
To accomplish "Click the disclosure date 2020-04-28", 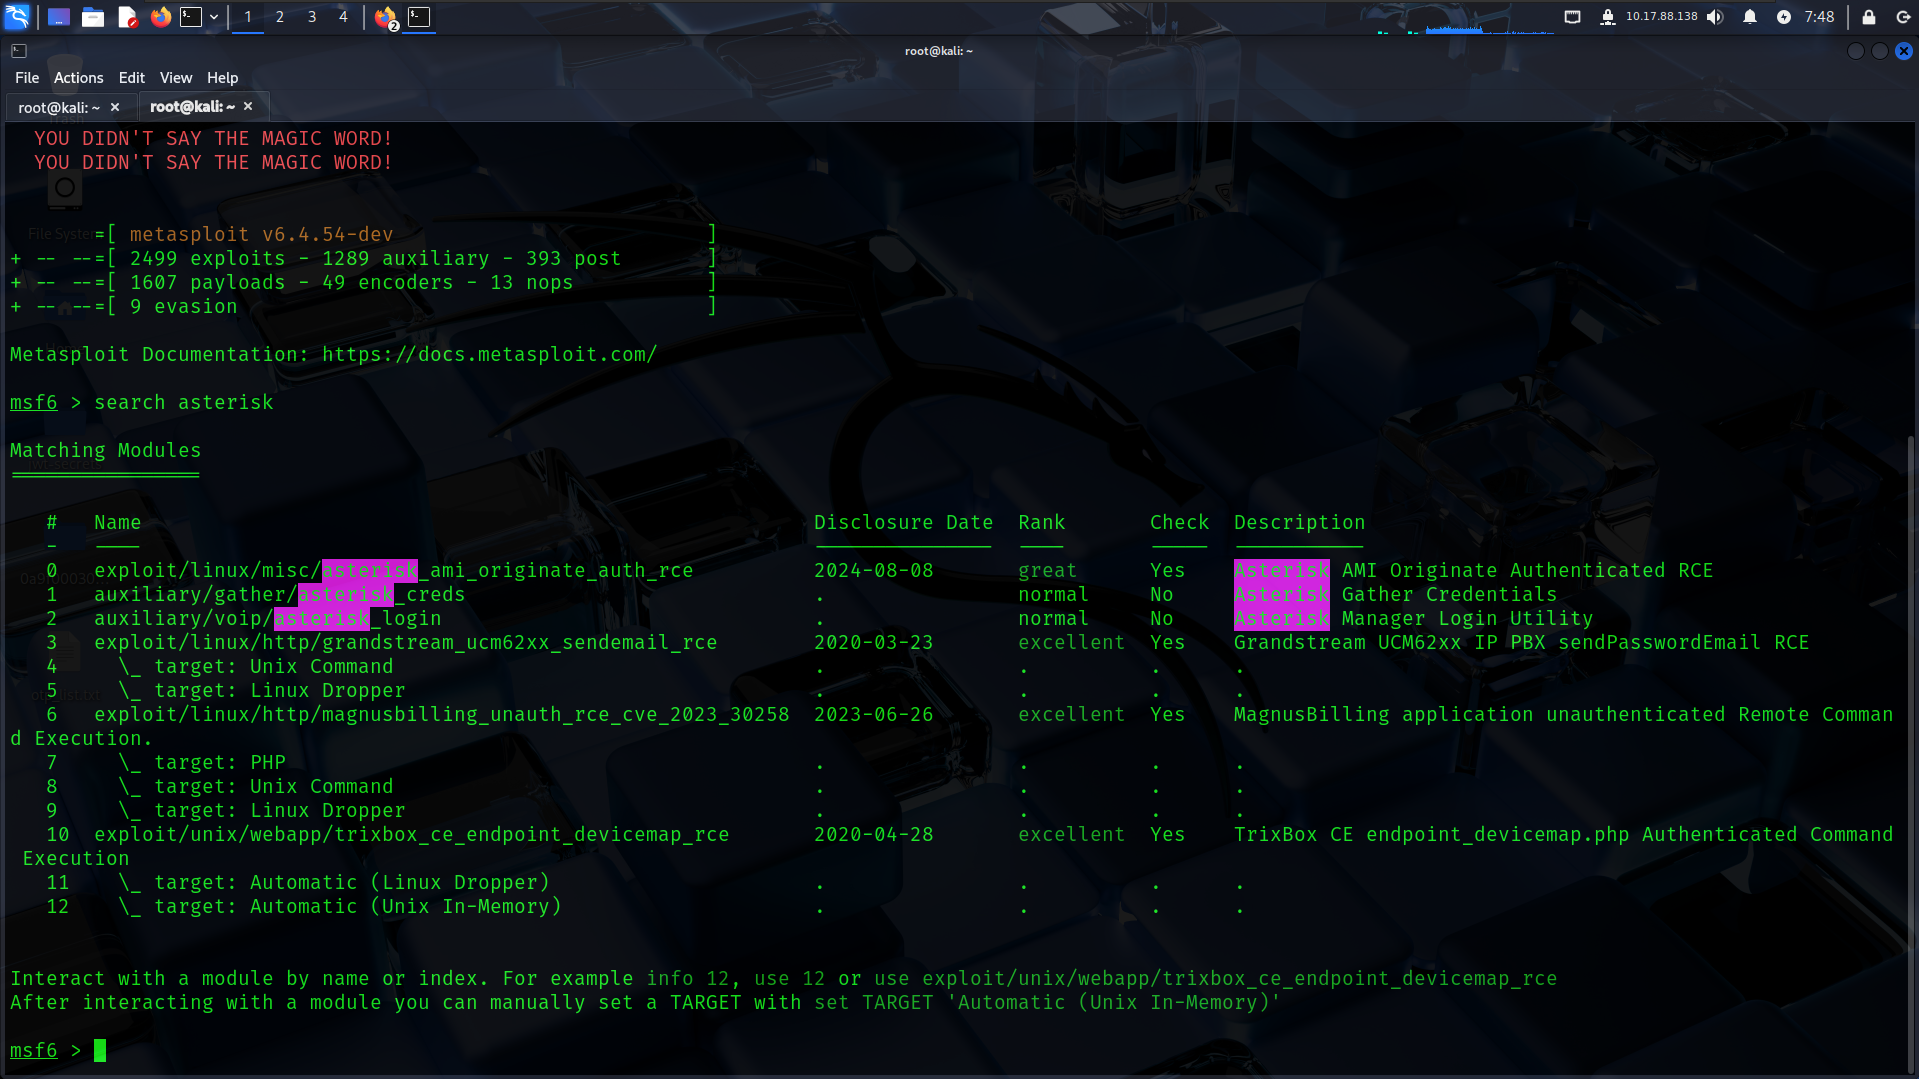I will point(874,835).
